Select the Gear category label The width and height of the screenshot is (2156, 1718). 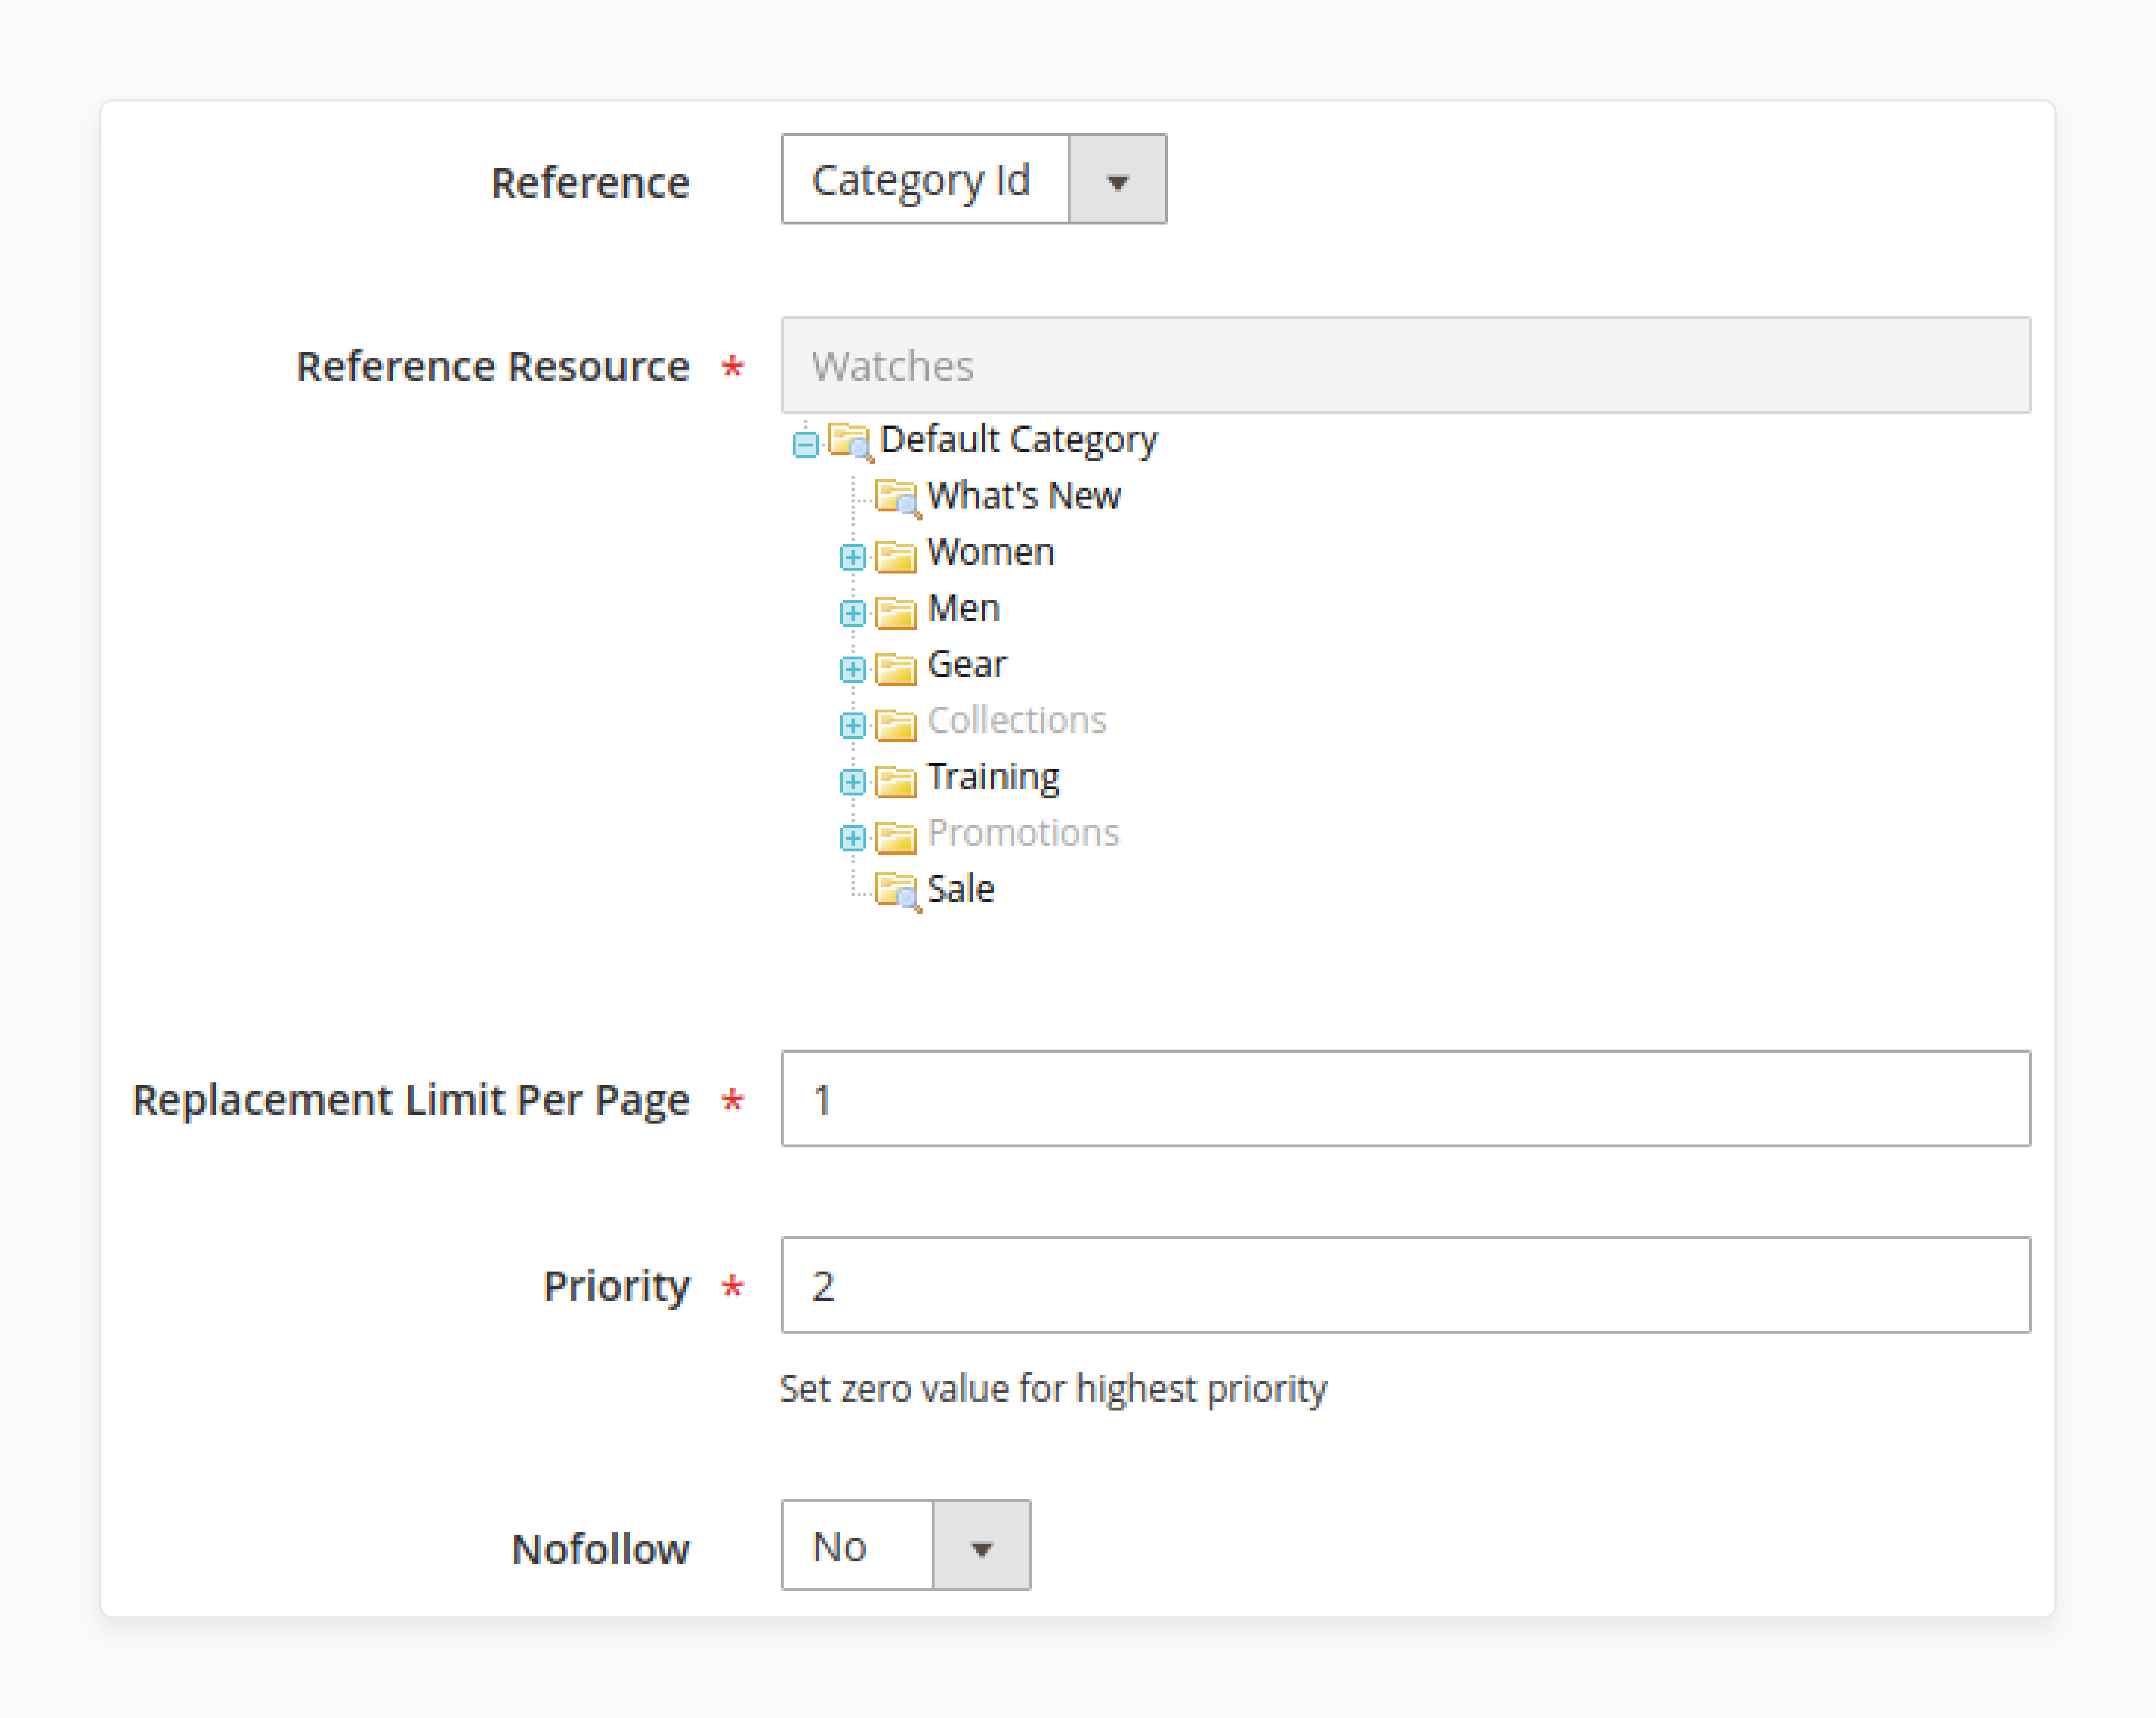[x=967, y=664]
